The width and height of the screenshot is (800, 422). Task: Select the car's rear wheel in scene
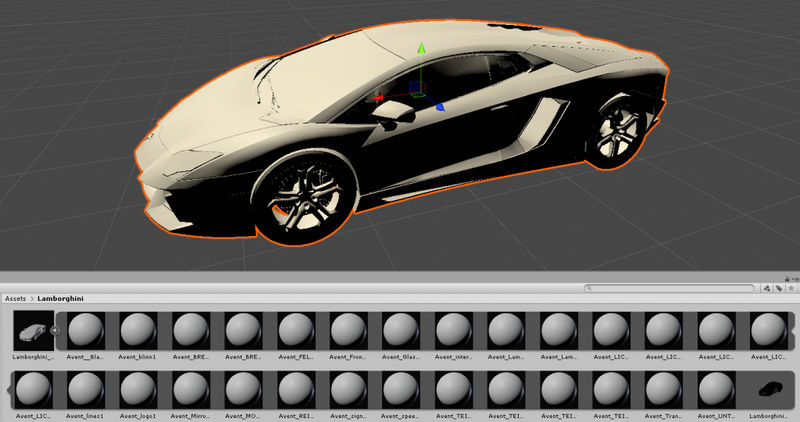(x=617, y=132)
